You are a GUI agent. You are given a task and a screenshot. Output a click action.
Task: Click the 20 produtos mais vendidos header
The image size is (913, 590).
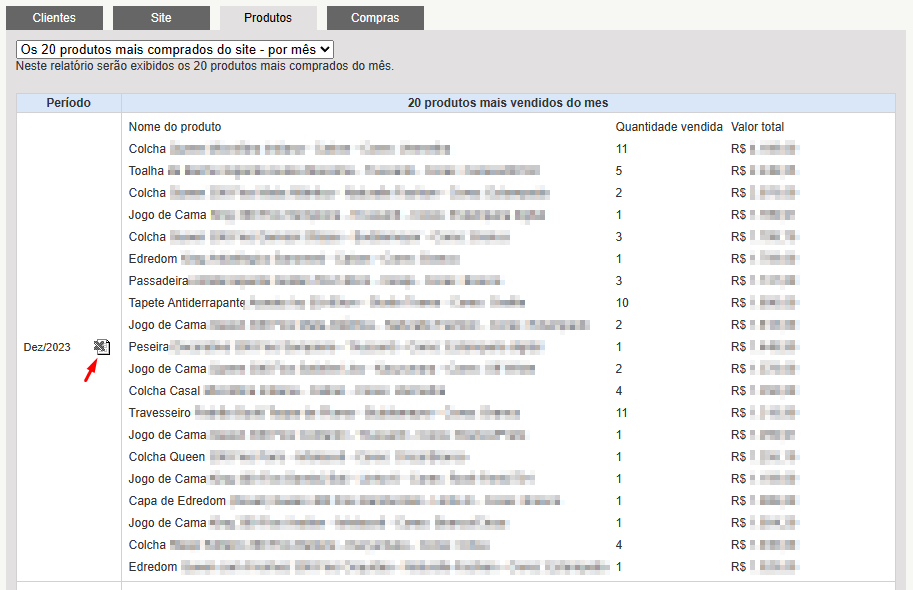coord(508,103)
